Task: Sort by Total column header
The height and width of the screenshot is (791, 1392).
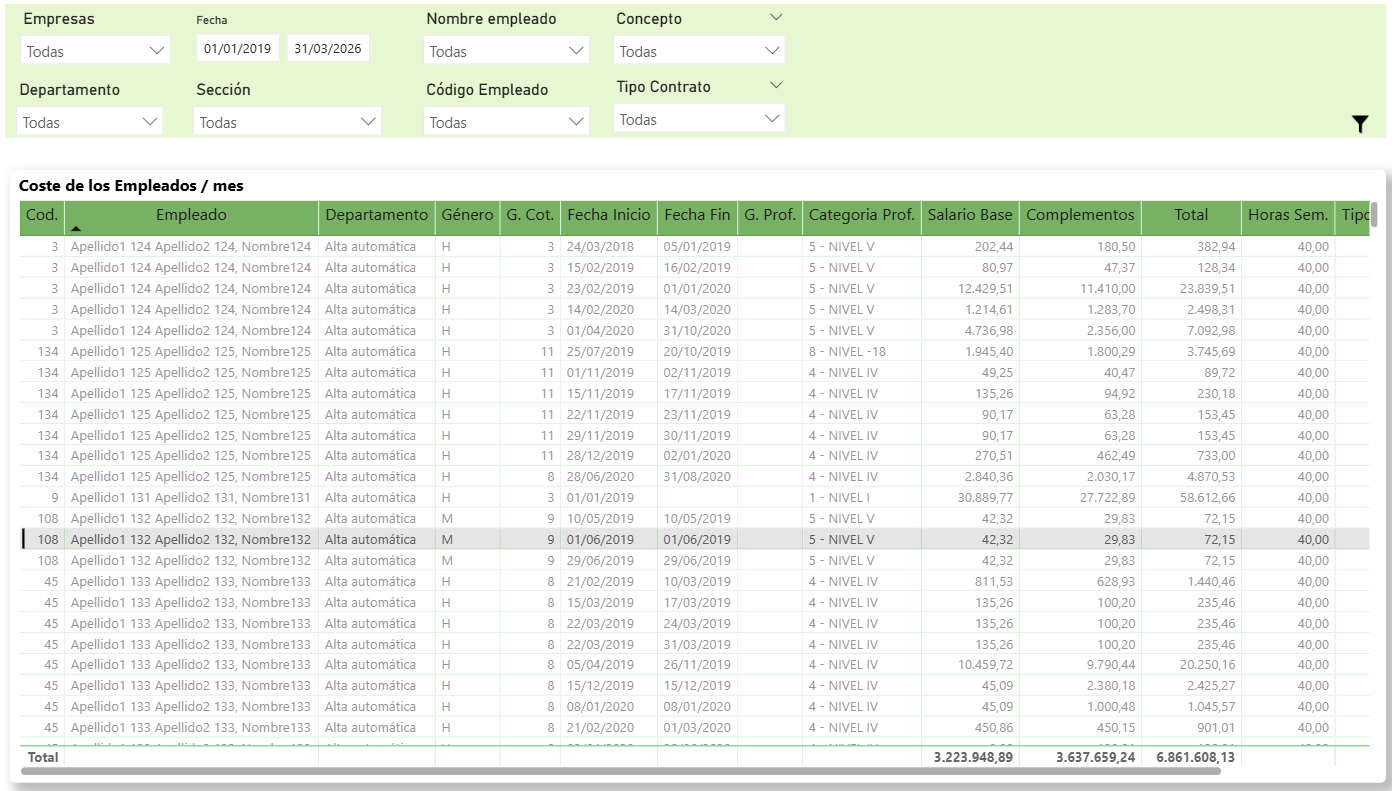Action: [1191, 215]
